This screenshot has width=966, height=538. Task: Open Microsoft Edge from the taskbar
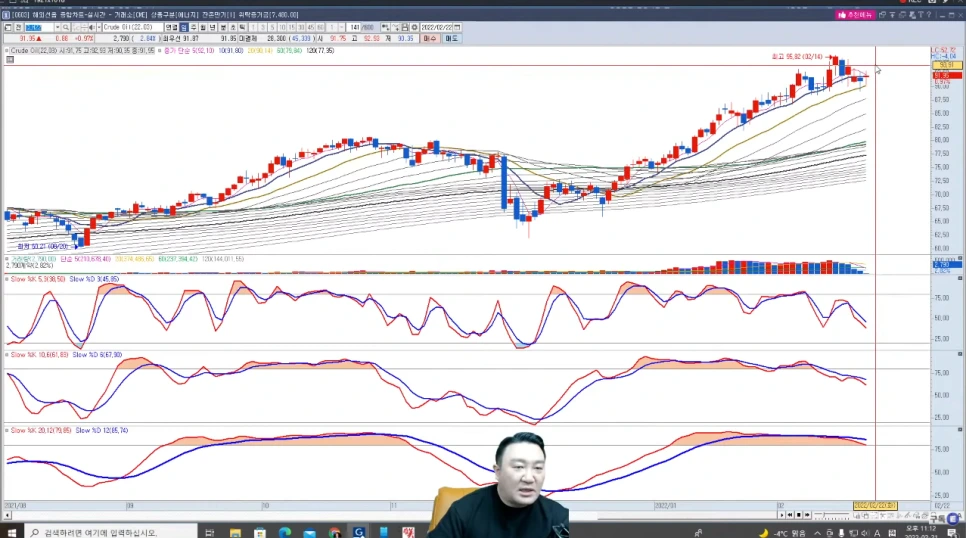coord(285,532)
